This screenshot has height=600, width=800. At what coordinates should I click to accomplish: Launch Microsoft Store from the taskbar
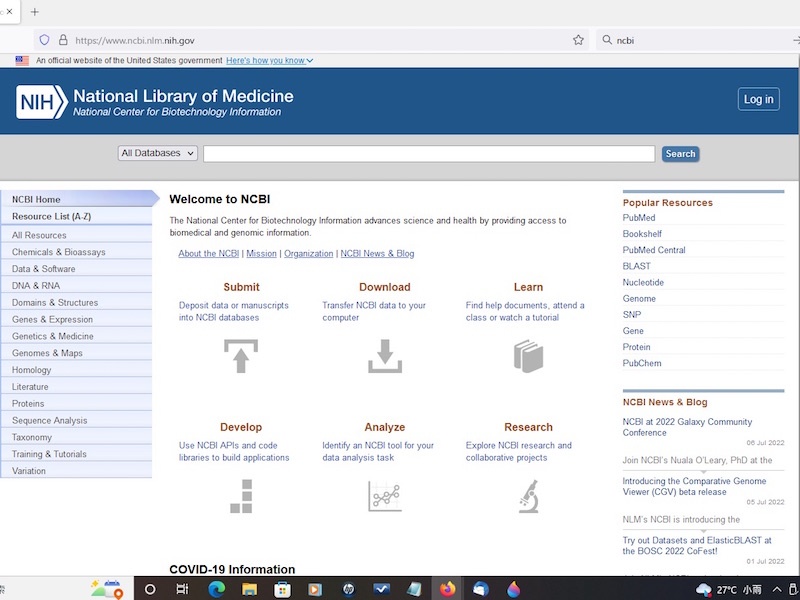click(282, 589)
